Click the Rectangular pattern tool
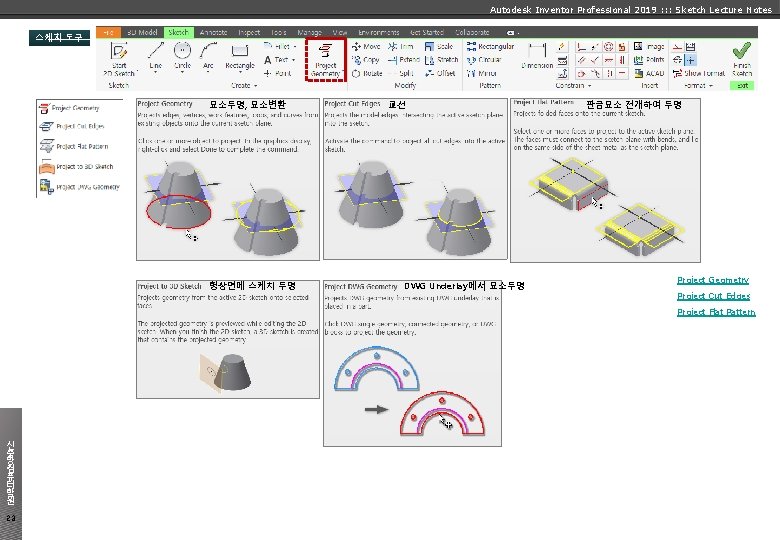Viewport: 780px width, 540px height. (490, 46)
